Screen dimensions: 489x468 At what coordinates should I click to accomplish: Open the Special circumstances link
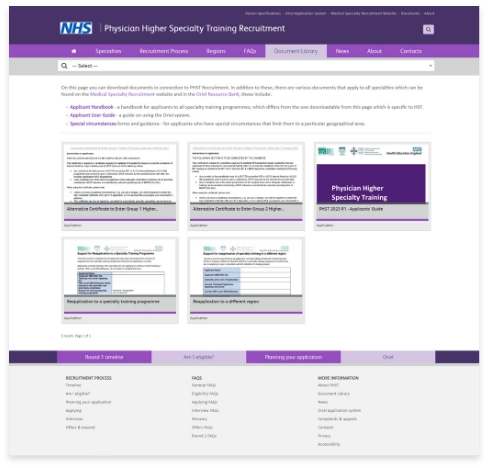93,124
